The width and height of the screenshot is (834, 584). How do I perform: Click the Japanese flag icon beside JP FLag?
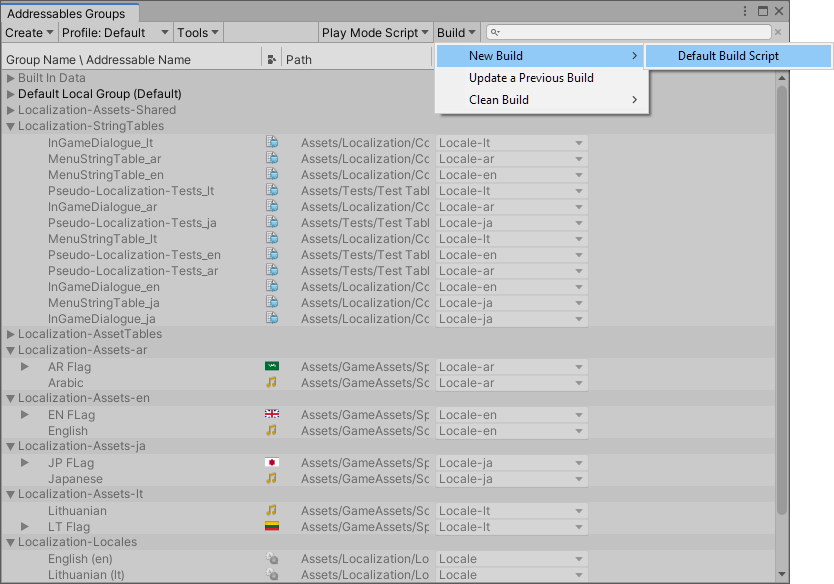pos(270,462)
